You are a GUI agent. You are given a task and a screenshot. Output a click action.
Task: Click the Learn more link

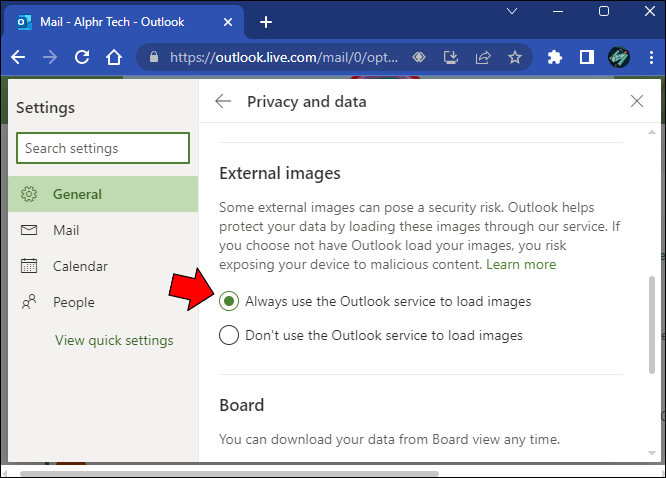(x=521, y=264)
